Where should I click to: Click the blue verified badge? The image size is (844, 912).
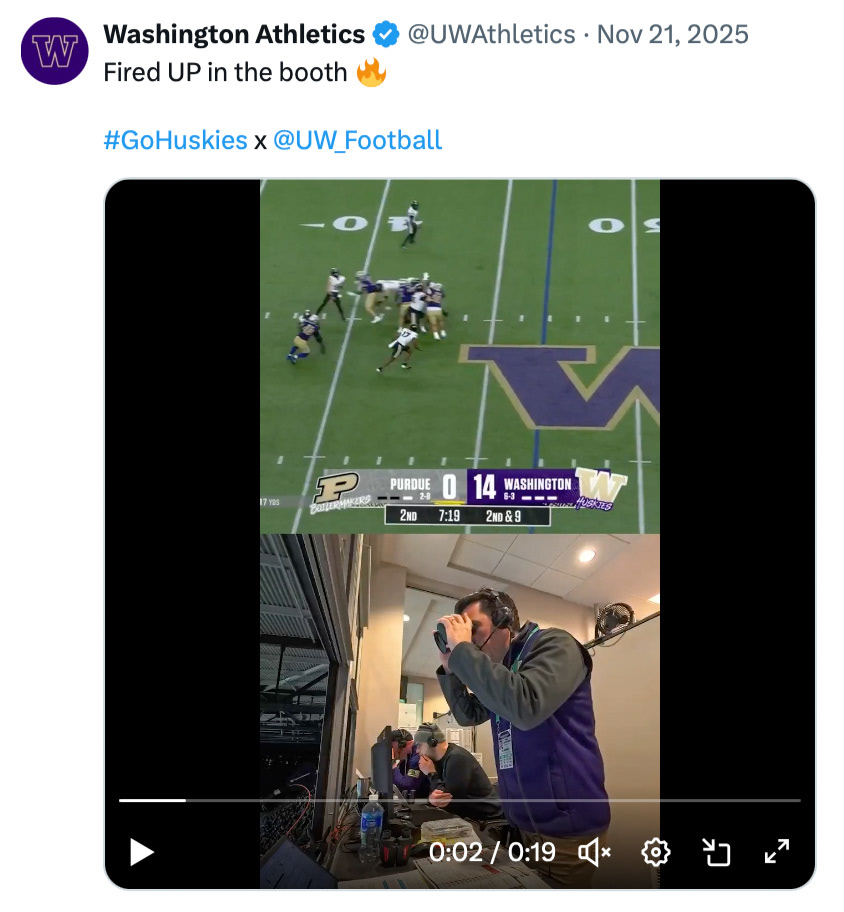click(x=385, y=35)
